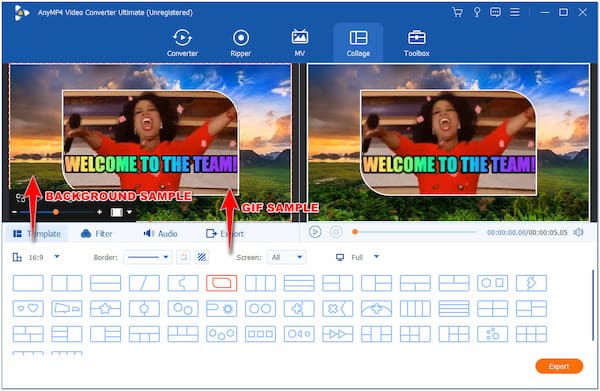Select the four vertical columns template
This screenshot has width=600, height=391.
415,308
